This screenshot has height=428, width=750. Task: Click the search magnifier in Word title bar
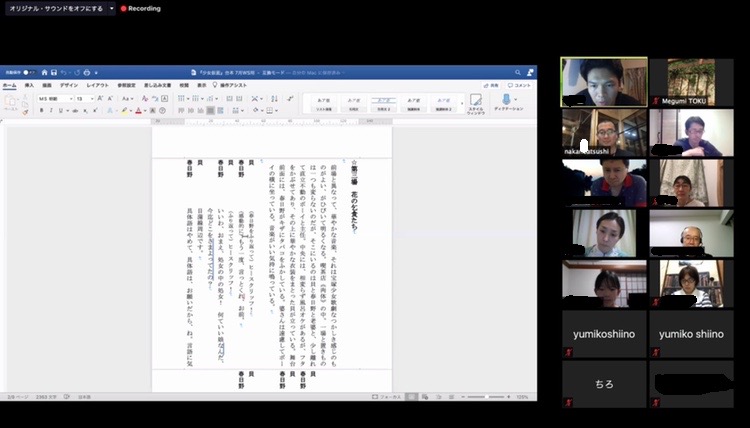tap(517, 72)
